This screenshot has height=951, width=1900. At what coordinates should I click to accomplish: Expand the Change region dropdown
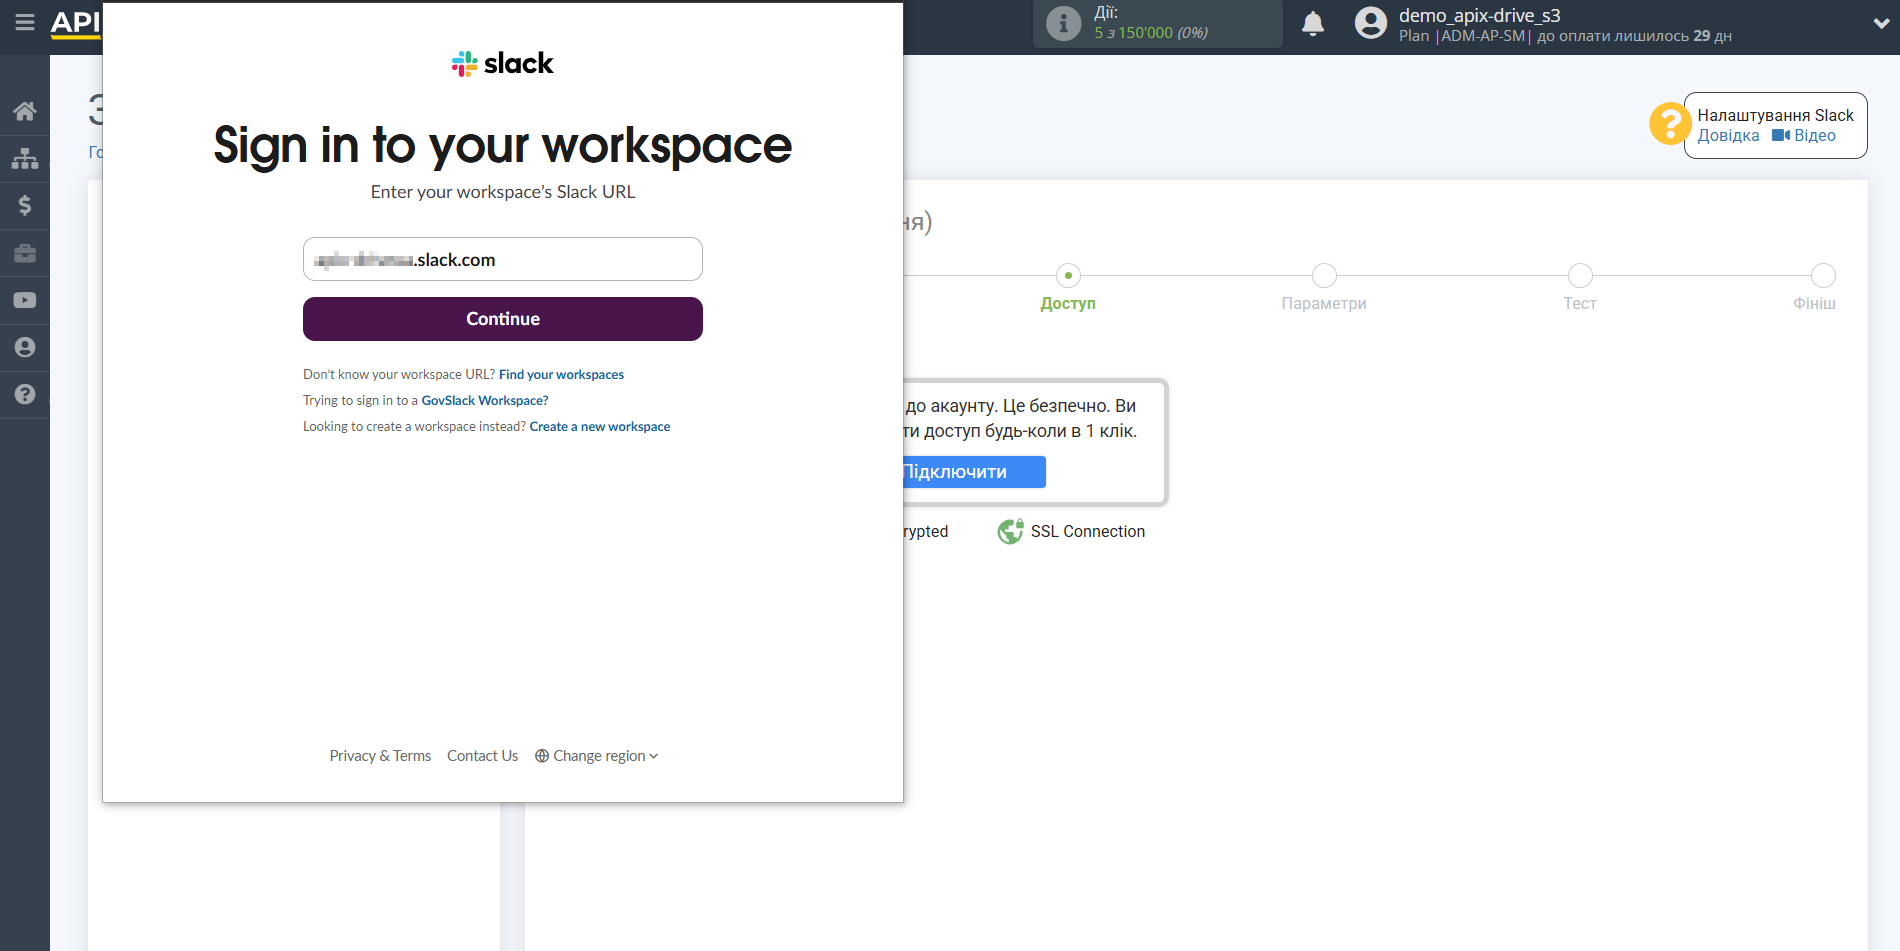click(597, 756)
